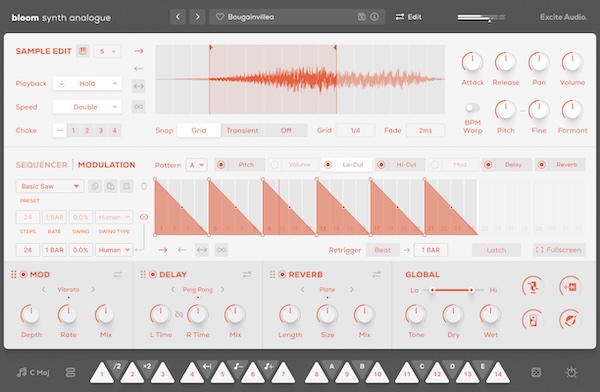Open Mod effect routing settings icon
The height and width of the screenshot is (392, 600).
click(117, 274)
